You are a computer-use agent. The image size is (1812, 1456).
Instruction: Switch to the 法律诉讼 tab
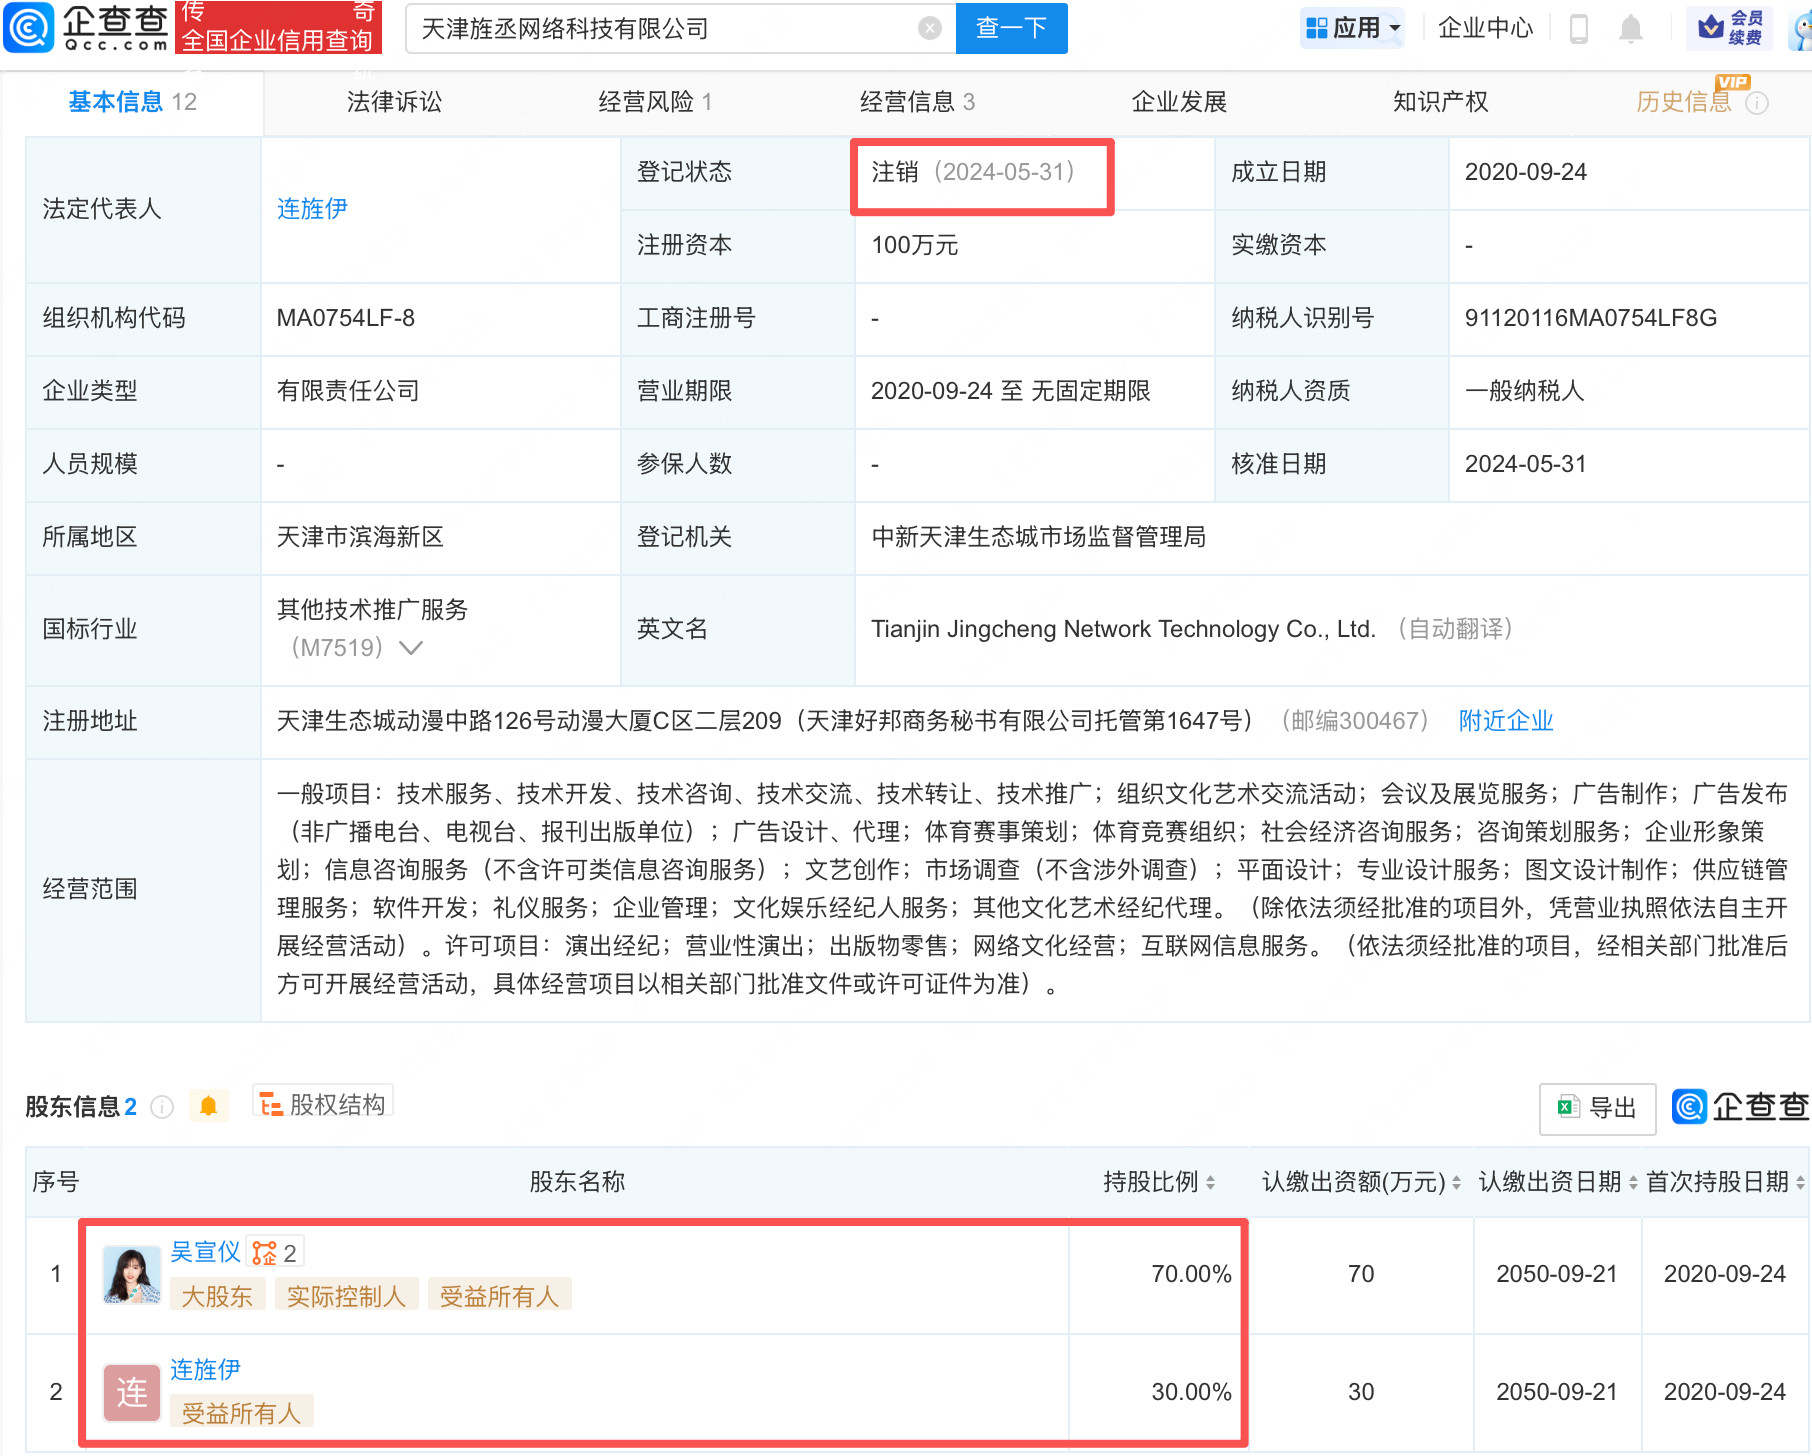[x=393, y=101]
